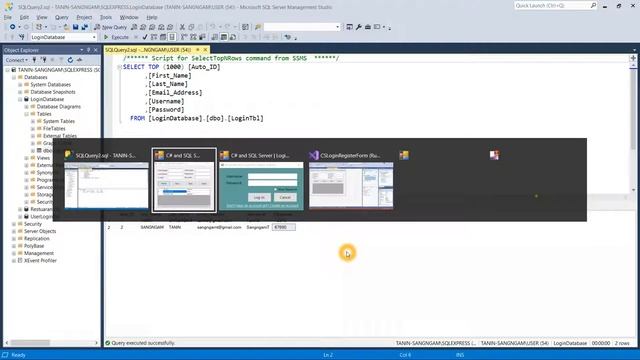Expand the Server Objects node
Screen dimensions: 640x360
14,231
